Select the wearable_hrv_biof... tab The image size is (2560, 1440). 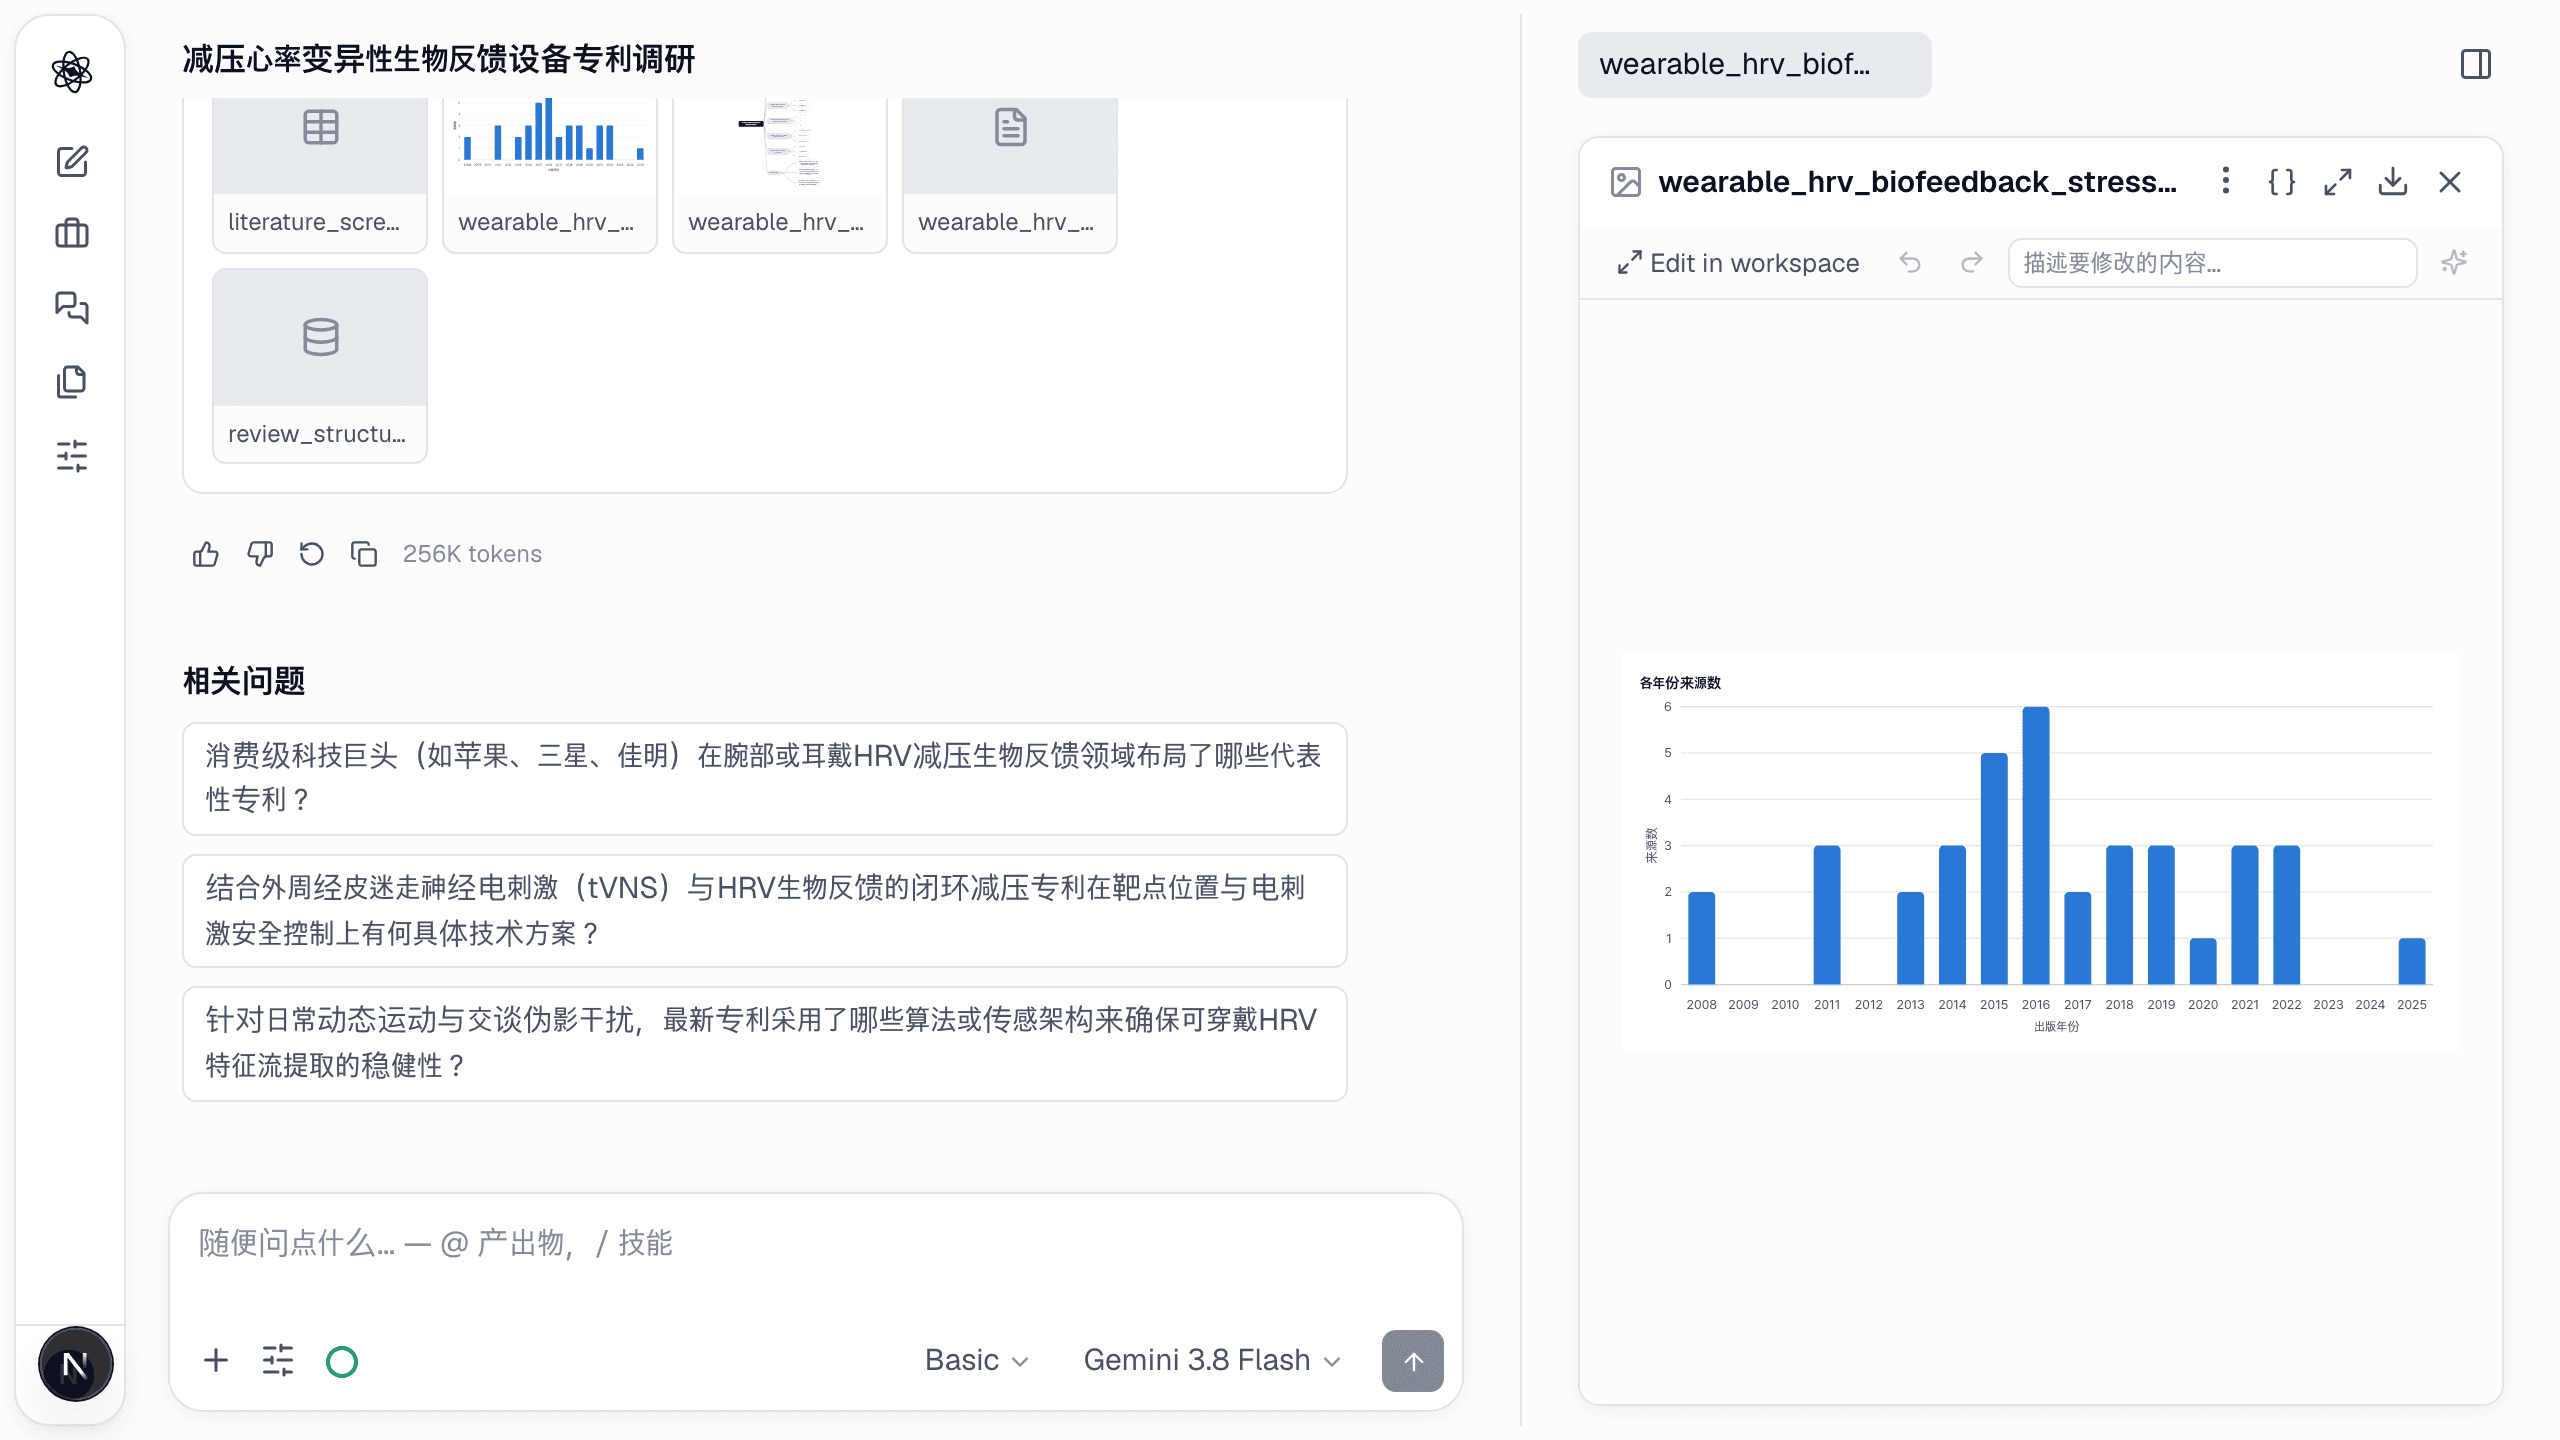(x=1754, y=65)
